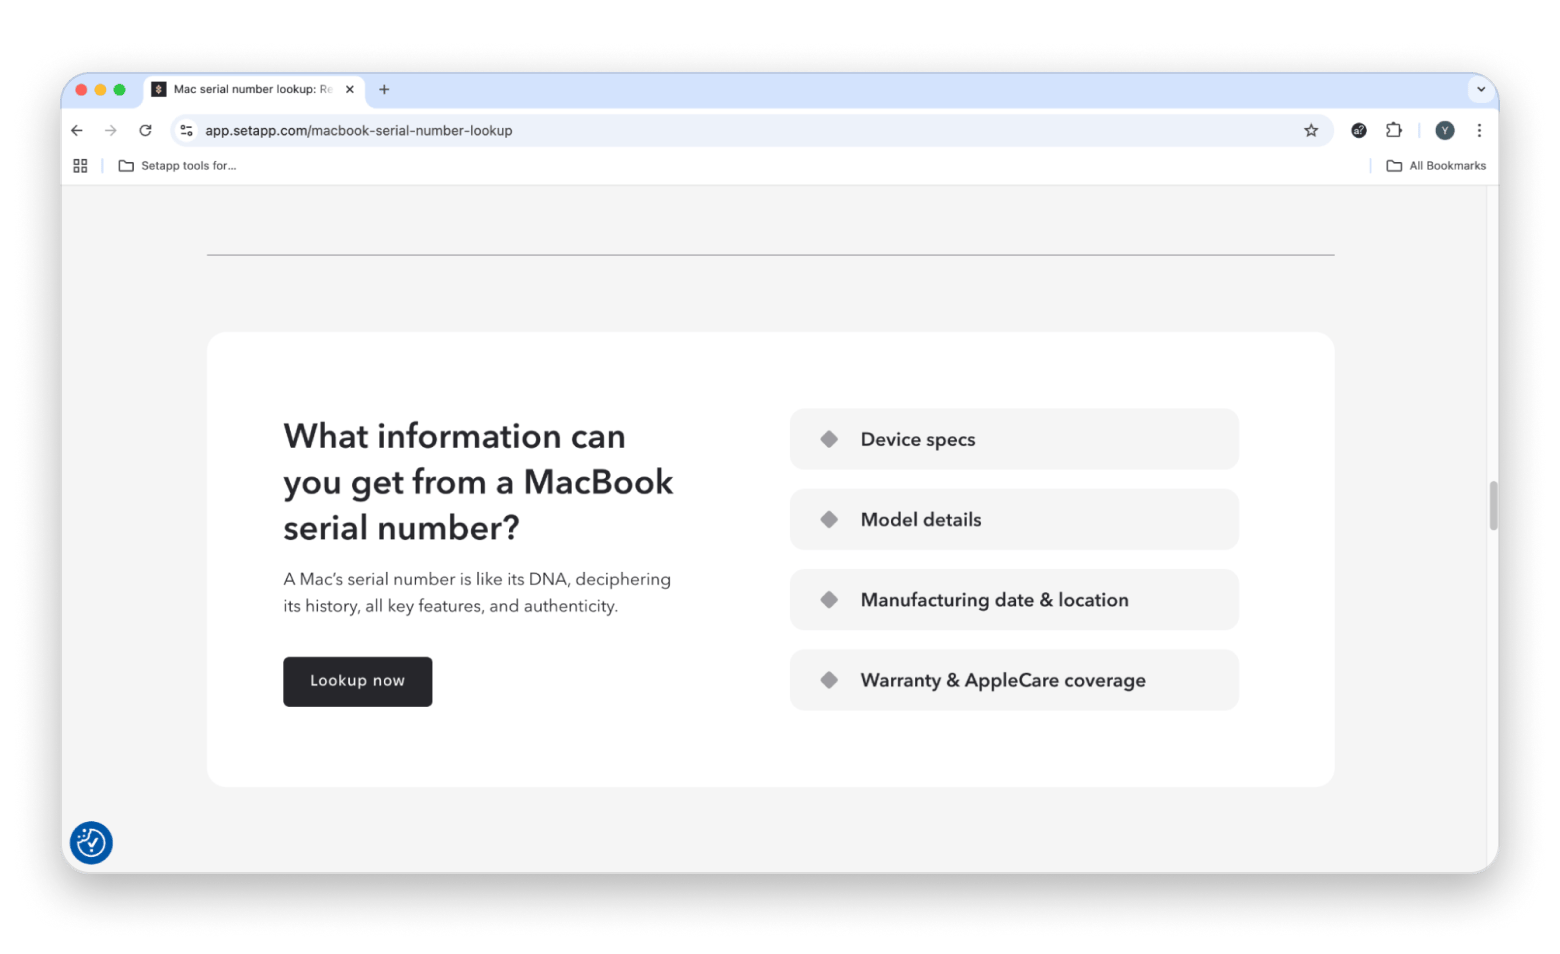Open the All Bookmarks folder
This screenshot has height=954, width=1560.
coord(1436,166)
